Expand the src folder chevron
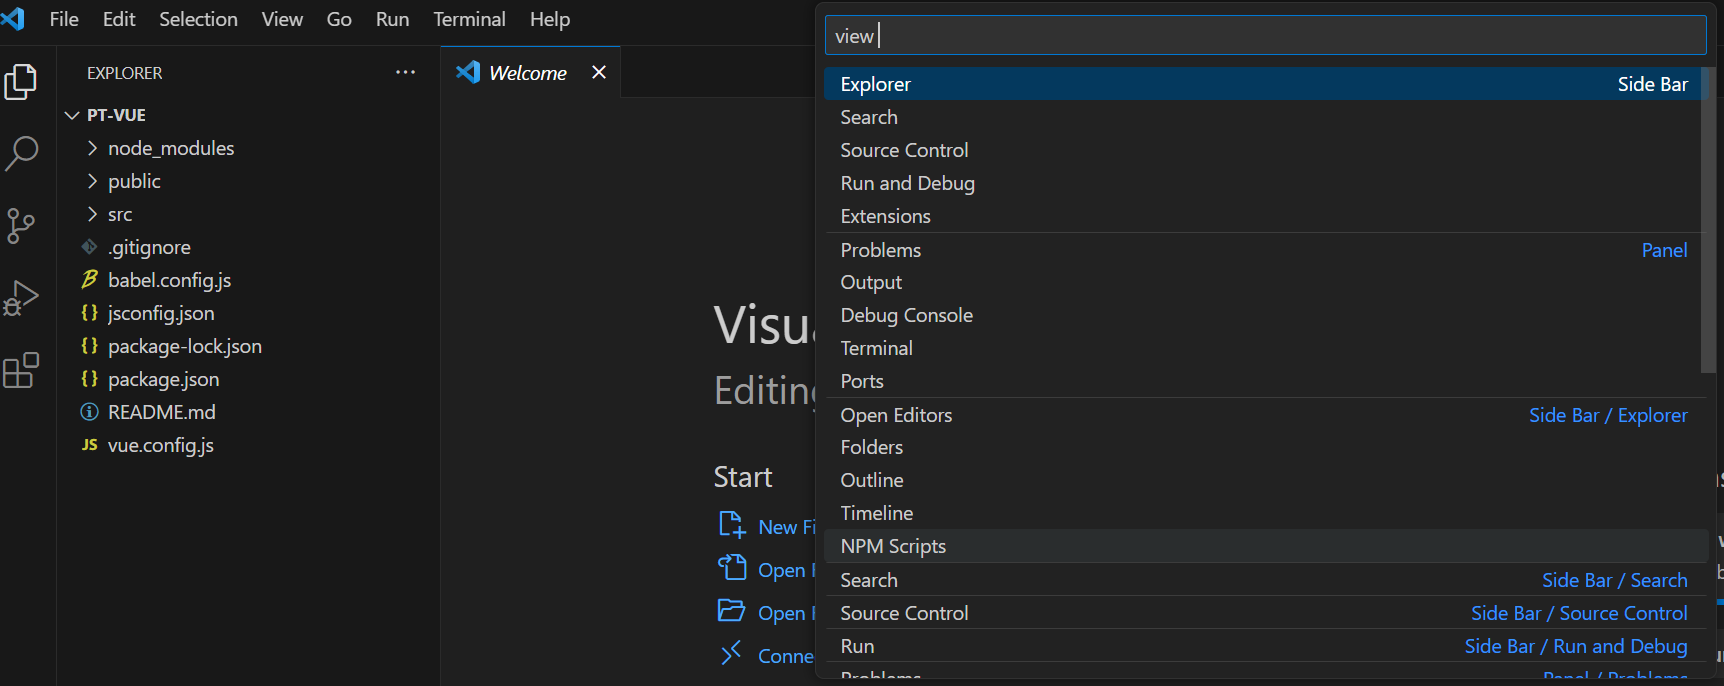 point(92,214)
